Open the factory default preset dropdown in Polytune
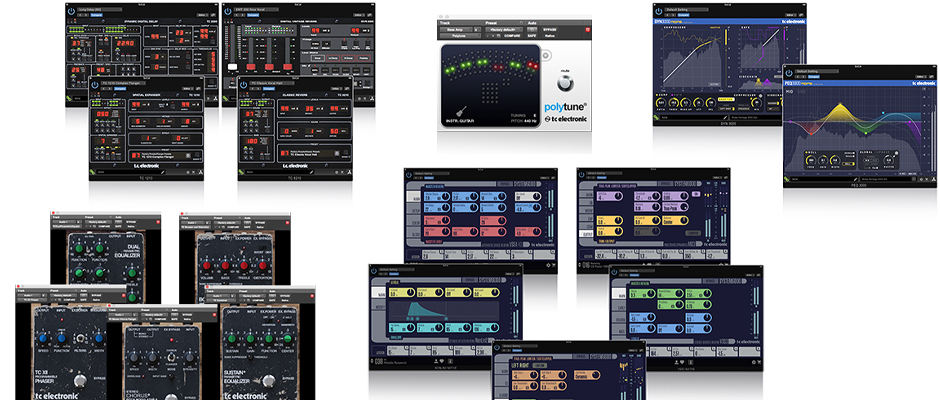 (x=503, y=29)
